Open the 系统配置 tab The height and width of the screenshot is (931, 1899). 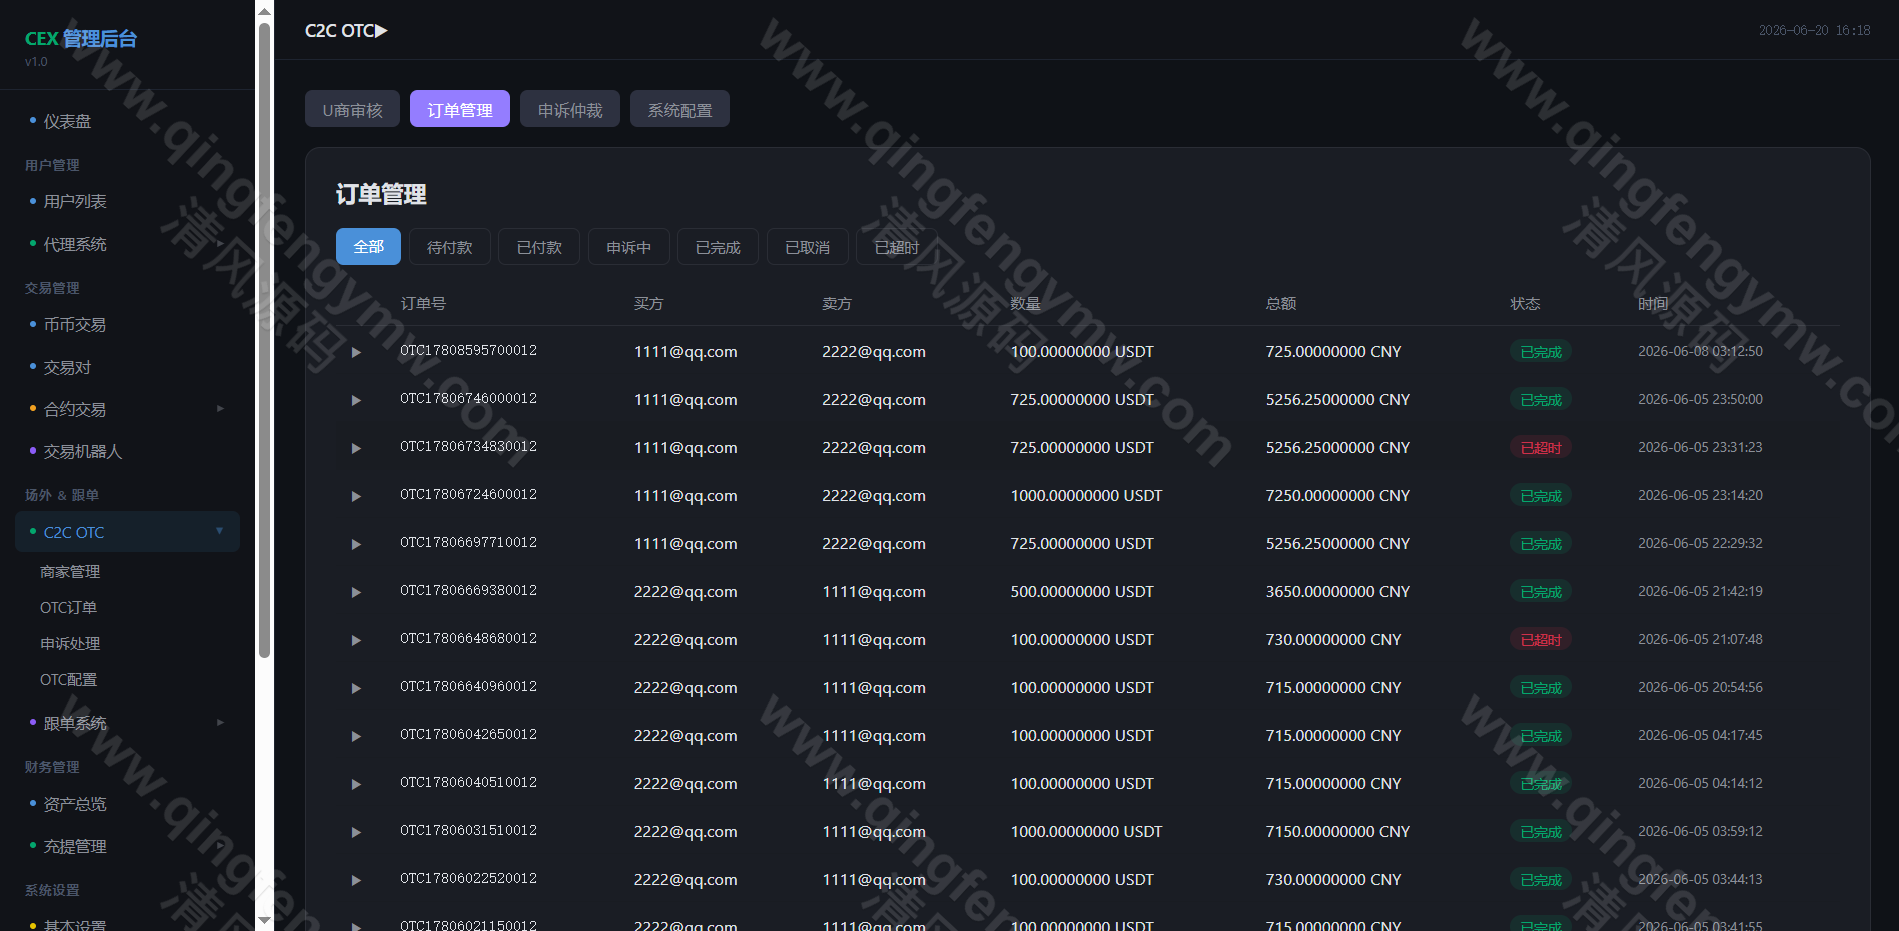680,109
